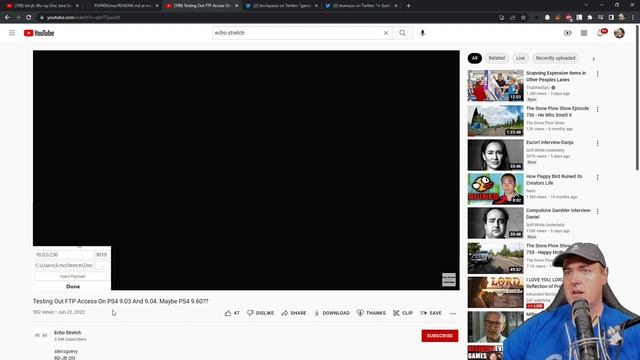This screenshot has height=360, width=640.
Task: Send a THANKS heart to the creator
Action: 371,313
